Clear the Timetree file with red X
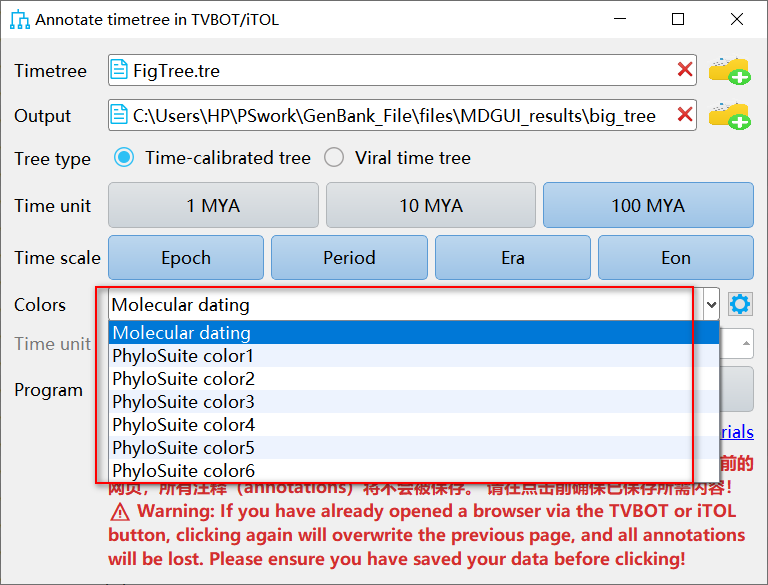768x585 pixels. click(685, 70)
